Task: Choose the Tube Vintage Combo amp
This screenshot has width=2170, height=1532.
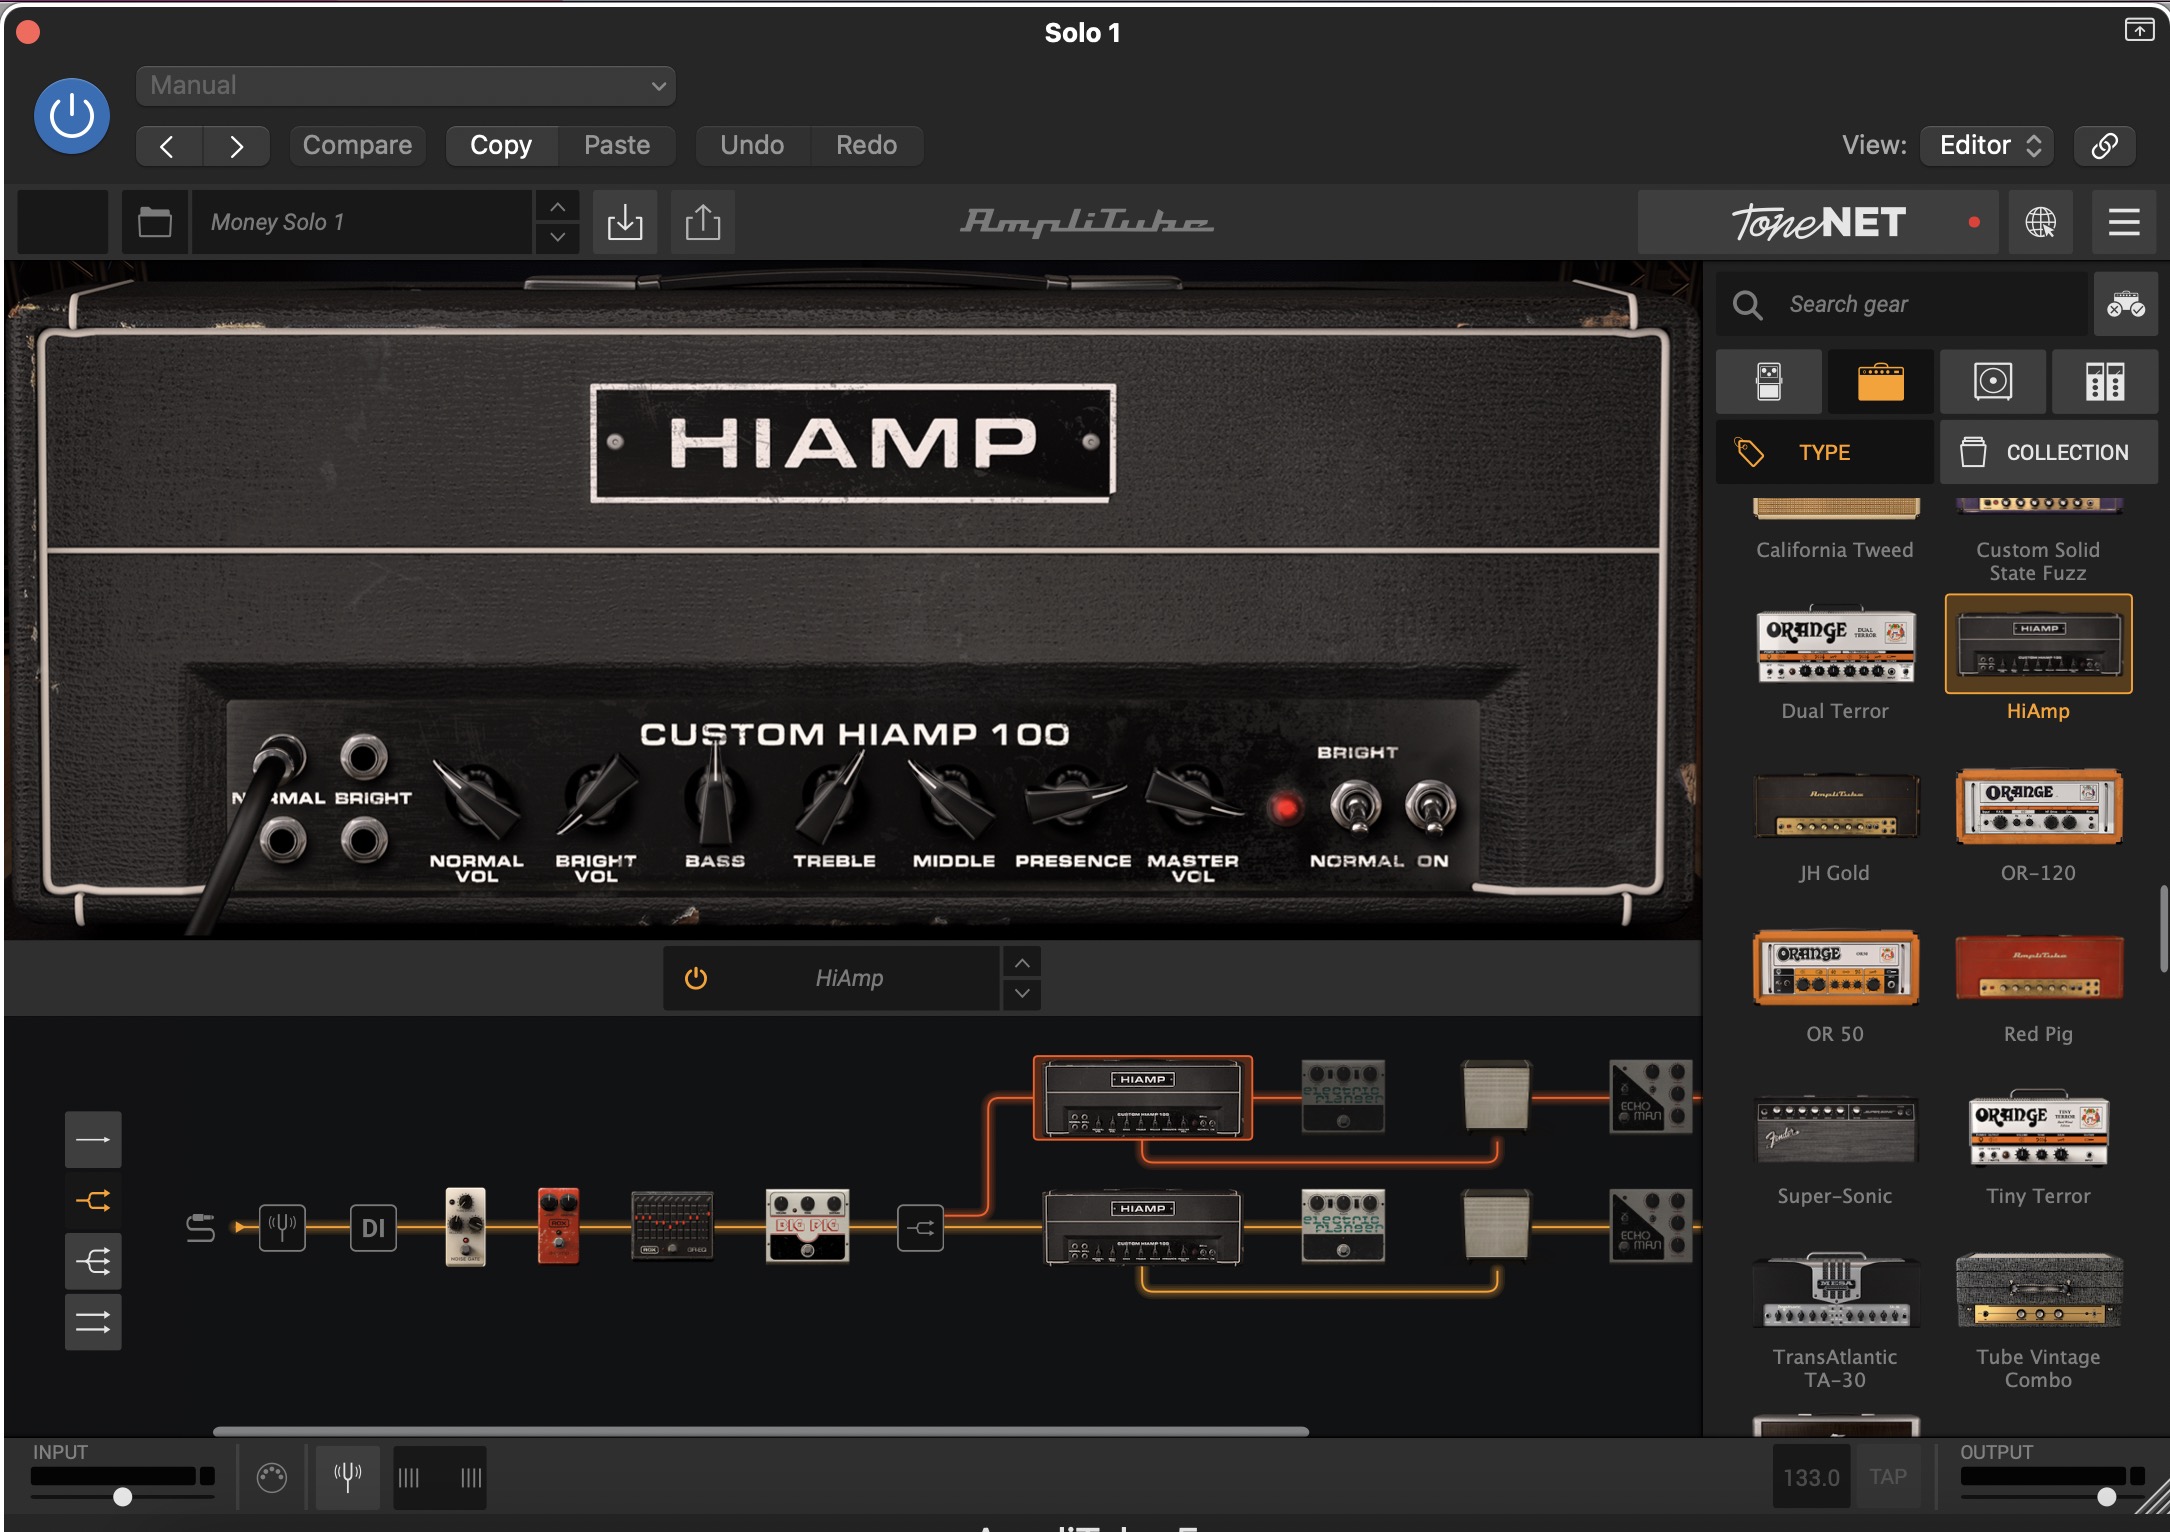Action: [x=2038, y=1318]
